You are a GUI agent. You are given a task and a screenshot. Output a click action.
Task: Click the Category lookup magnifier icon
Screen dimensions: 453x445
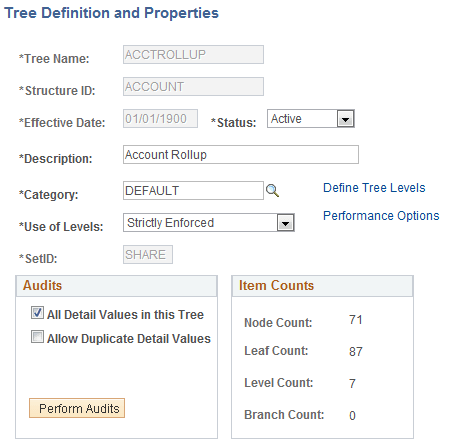(272, 190)
